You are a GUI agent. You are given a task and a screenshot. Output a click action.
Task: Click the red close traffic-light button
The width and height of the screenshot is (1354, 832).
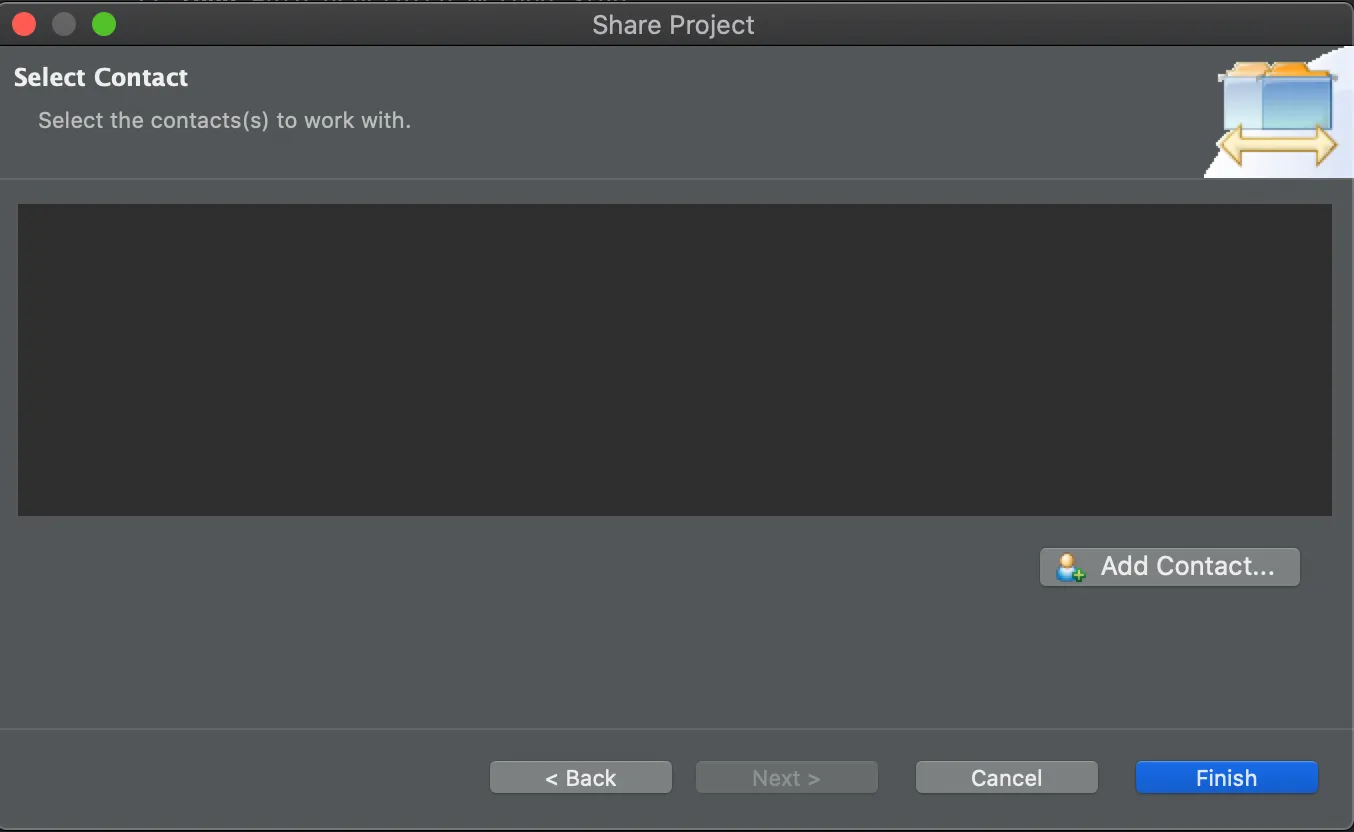(23, 23)
